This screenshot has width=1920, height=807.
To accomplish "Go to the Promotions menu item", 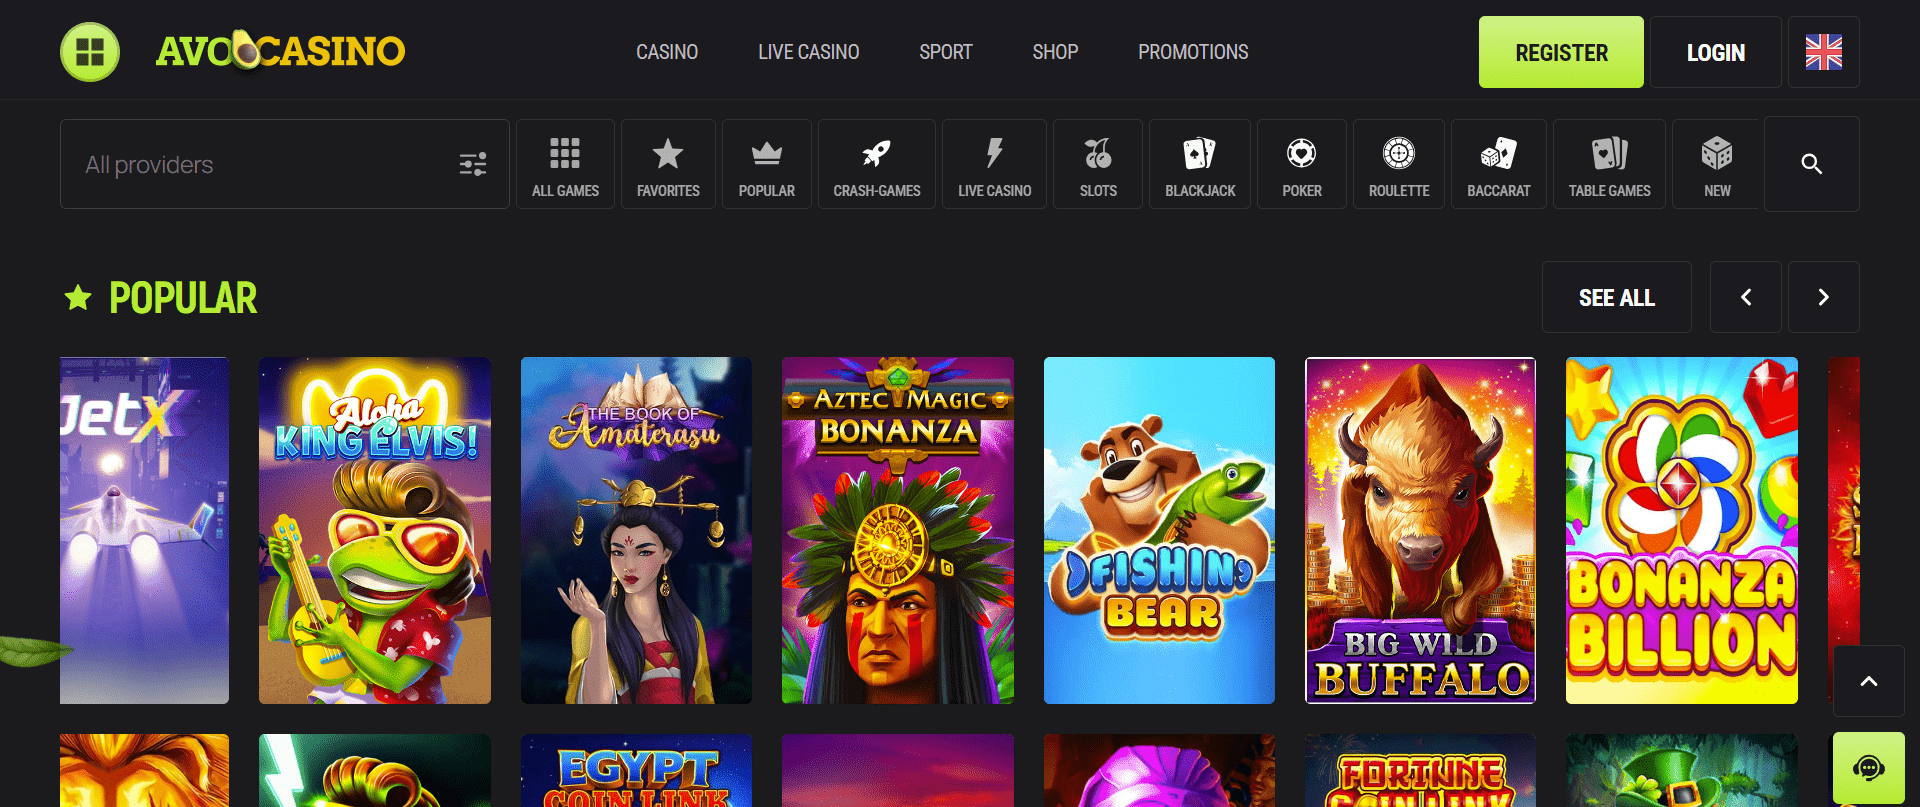I will pos(1192,52).
